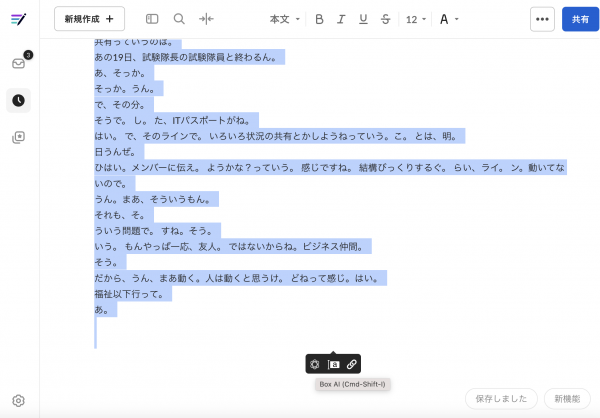Viewport: 600px width, 418px height.
Task: Open the settings gear in the sidebar
Action: 18,400
